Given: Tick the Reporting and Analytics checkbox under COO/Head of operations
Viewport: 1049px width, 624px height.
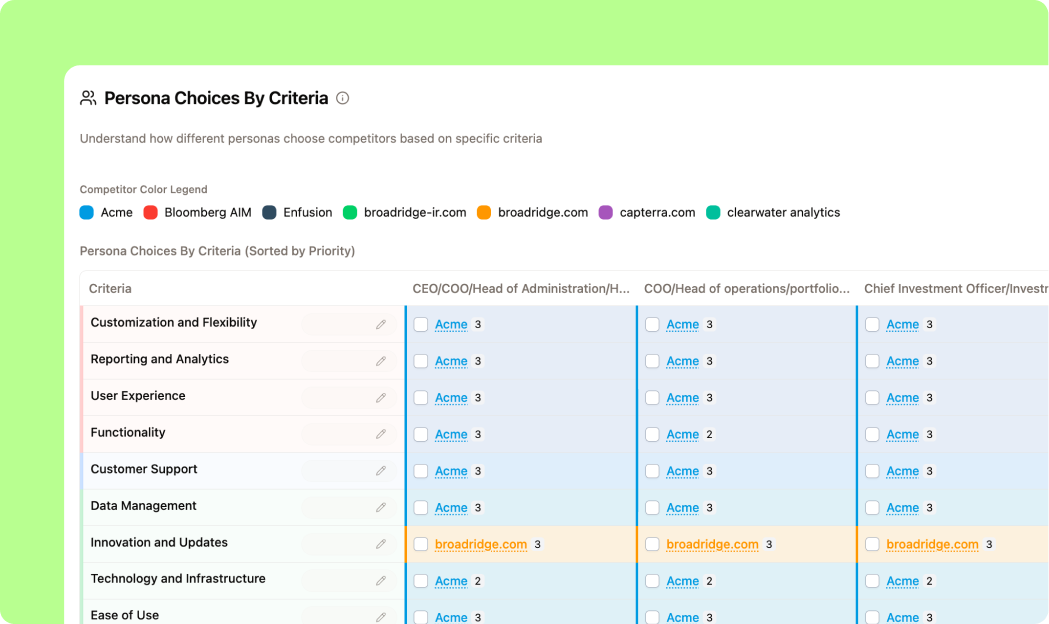Looking at the screenshot, I should point(652,361).
